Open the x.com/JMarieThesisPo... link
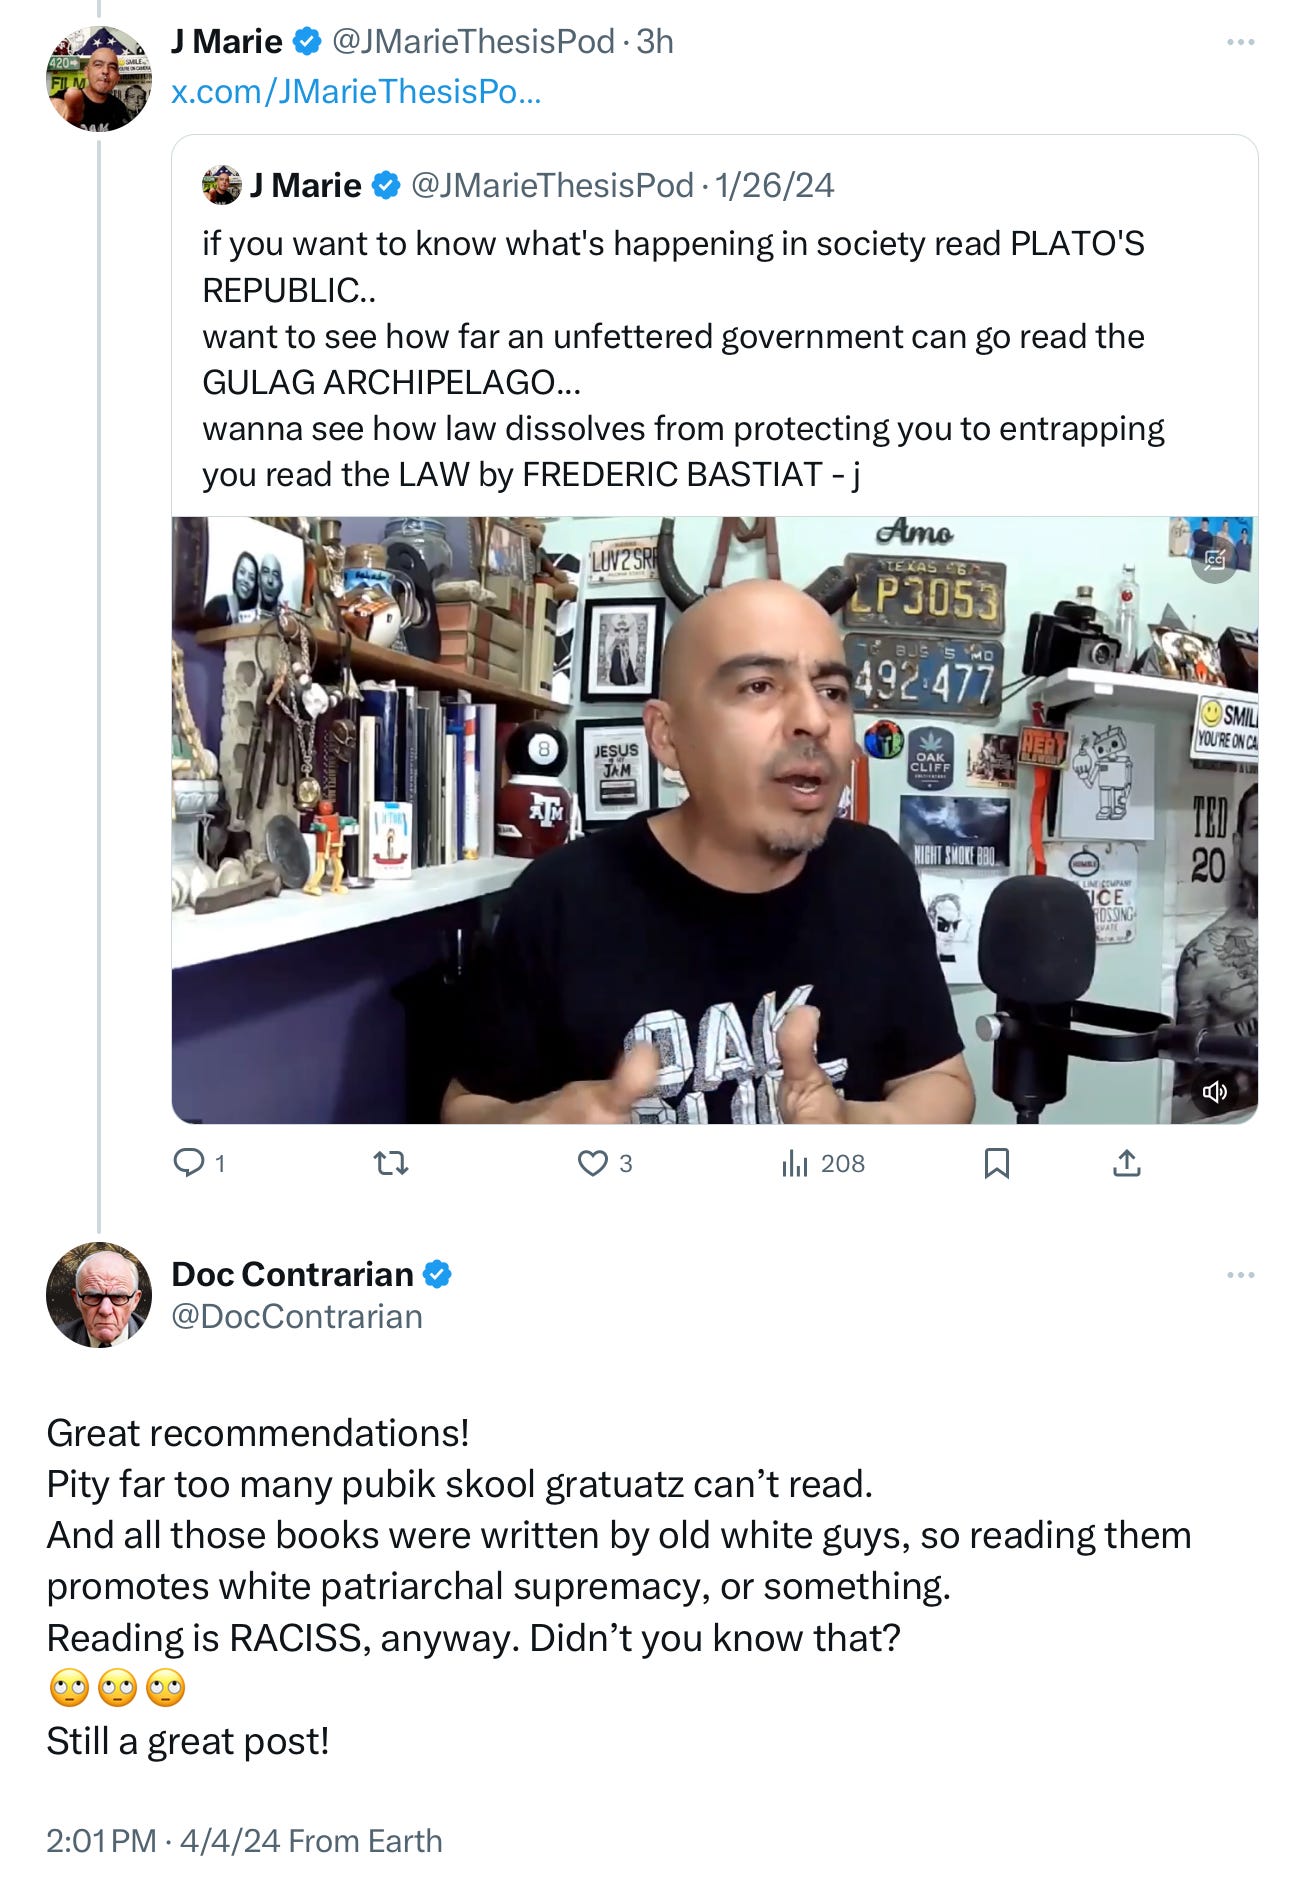Viewport: 1309px width, 1884px height. pyautogui.click(x=356, y=91)
